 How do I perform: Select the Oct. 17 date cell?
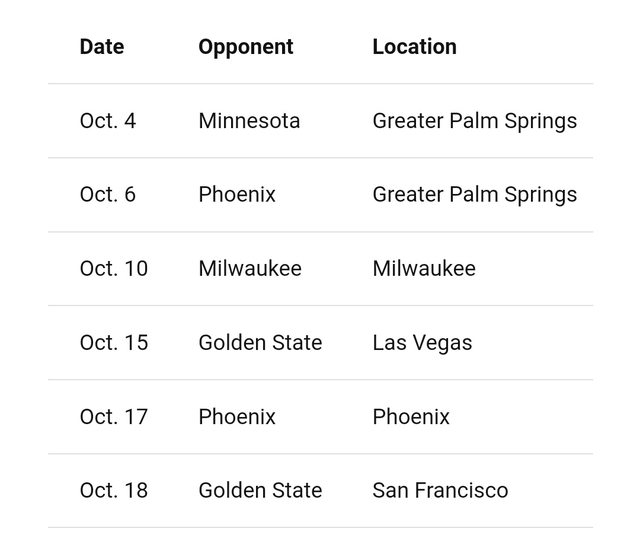click(113, 417)
